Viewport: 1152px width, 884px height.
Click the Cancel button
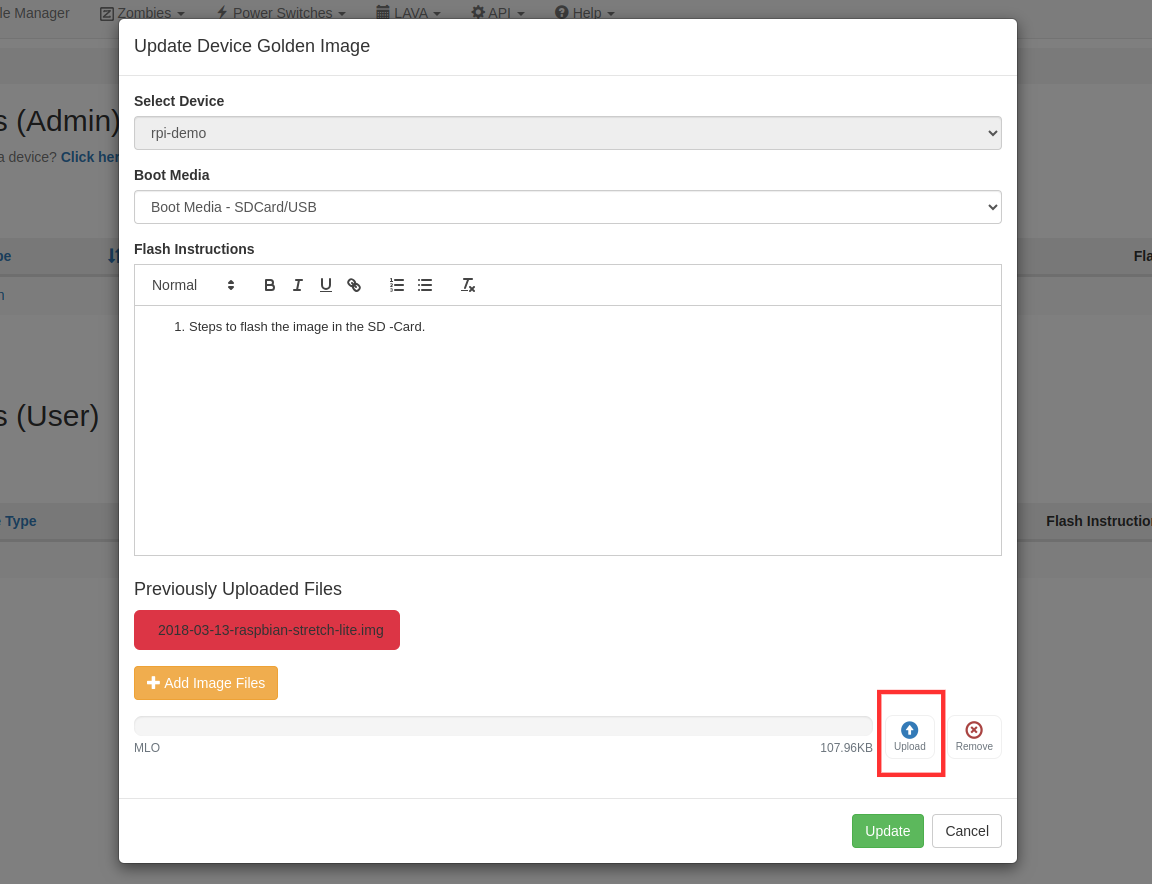tap(967, 831)
